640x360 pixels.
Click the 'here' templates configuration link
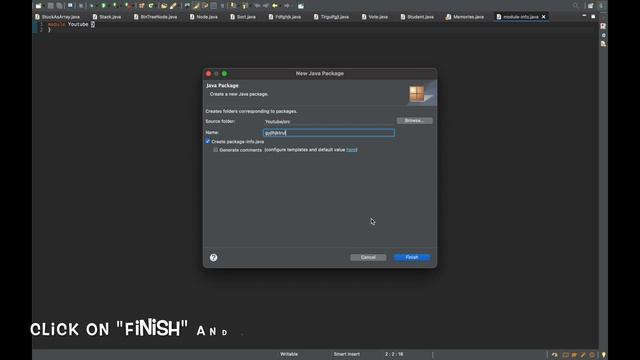[351, 150]
